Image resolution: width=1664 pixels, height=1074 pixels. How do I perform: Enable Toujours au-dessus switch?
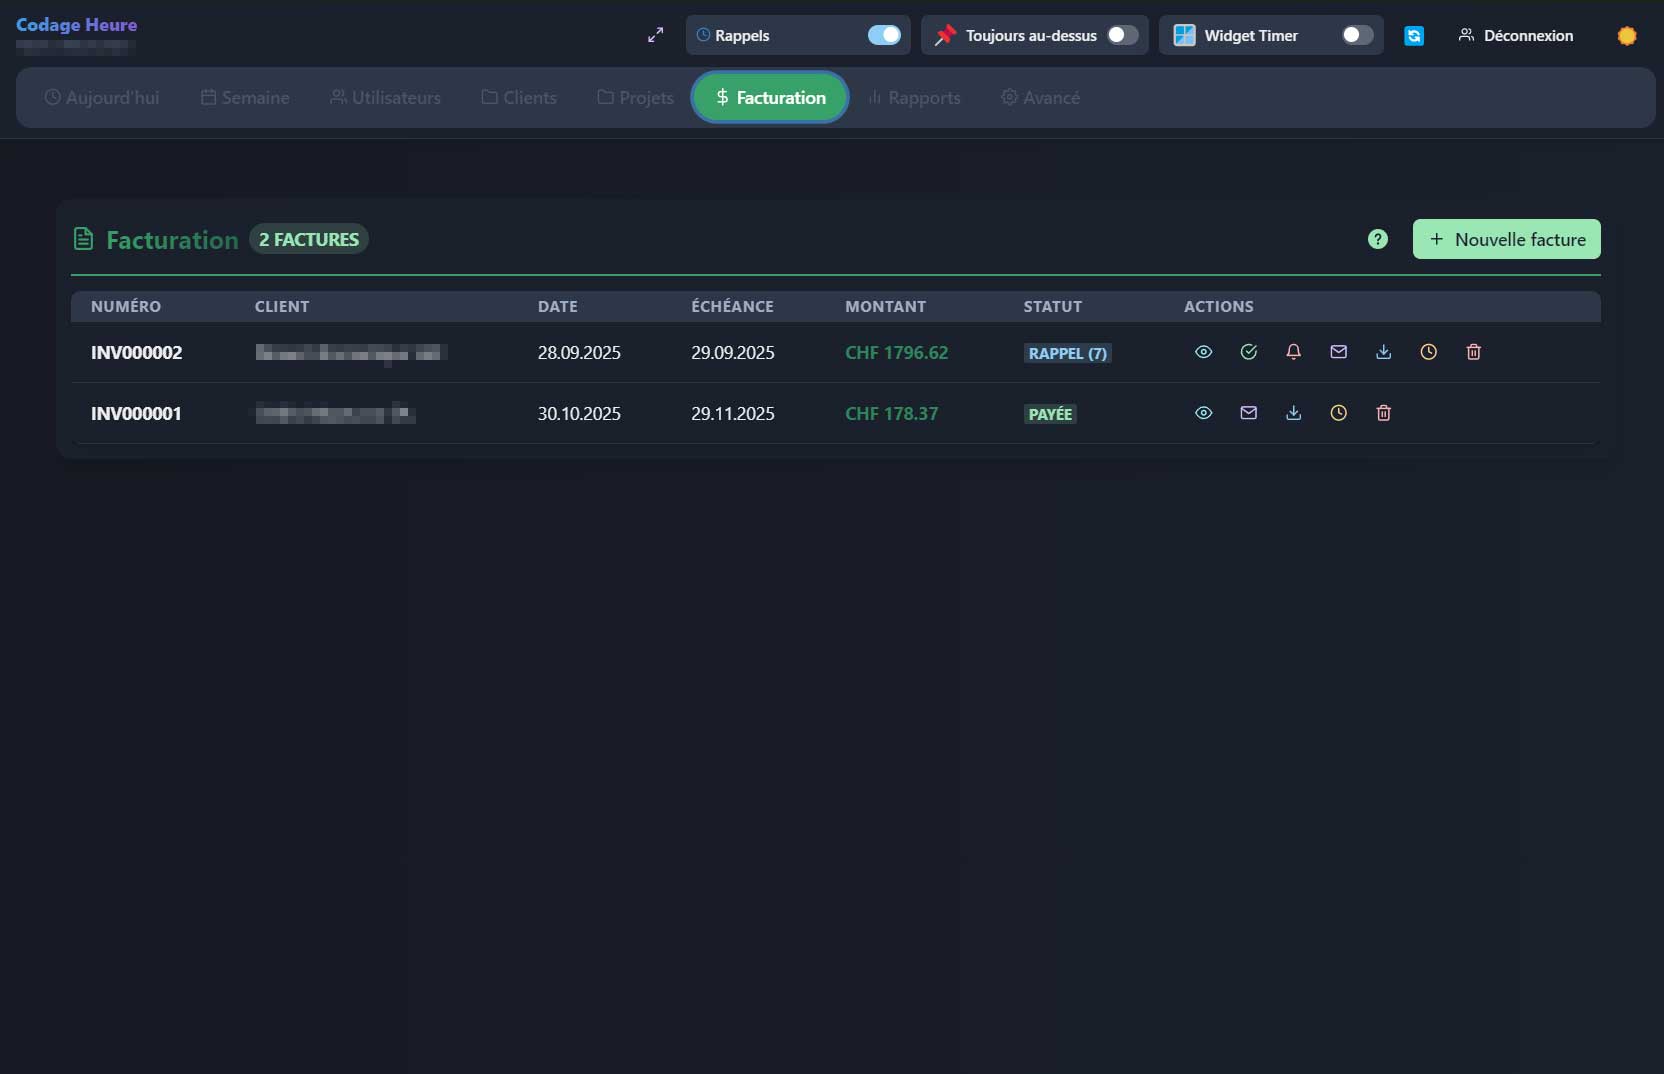(x=1122, y=35)
